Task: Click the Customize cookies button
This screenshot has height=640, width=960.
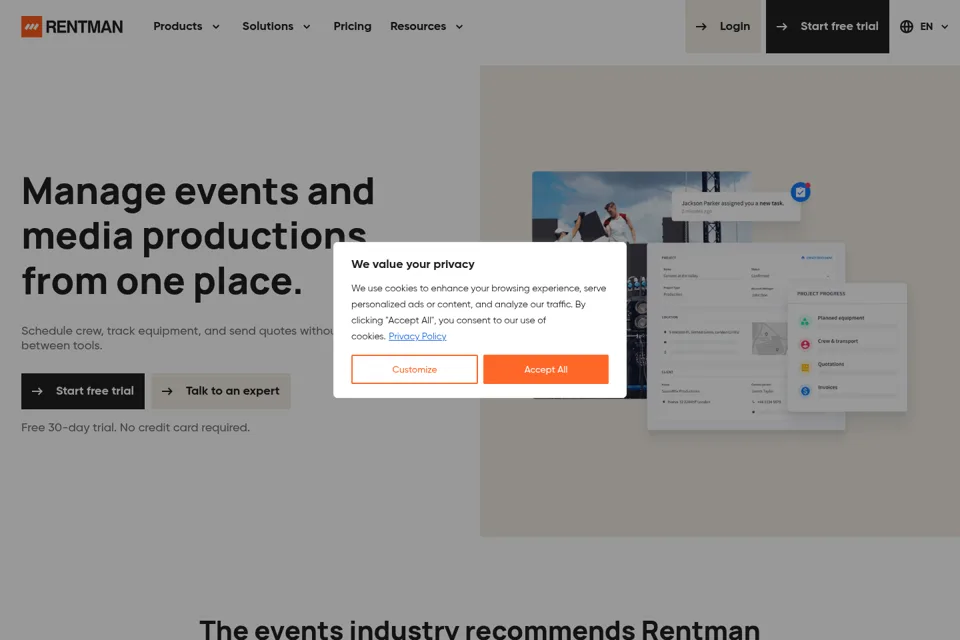Action: click(414, 369)
